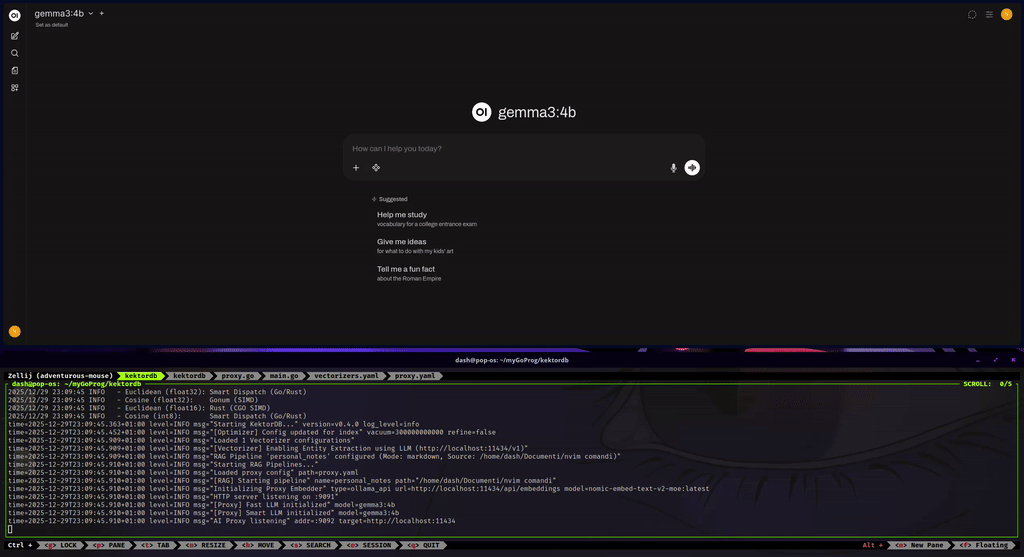Viewport: 1024px width, 557px height.
Task: Expand the gemma3:4b model selector dropdown
Action: click(64, 13)
